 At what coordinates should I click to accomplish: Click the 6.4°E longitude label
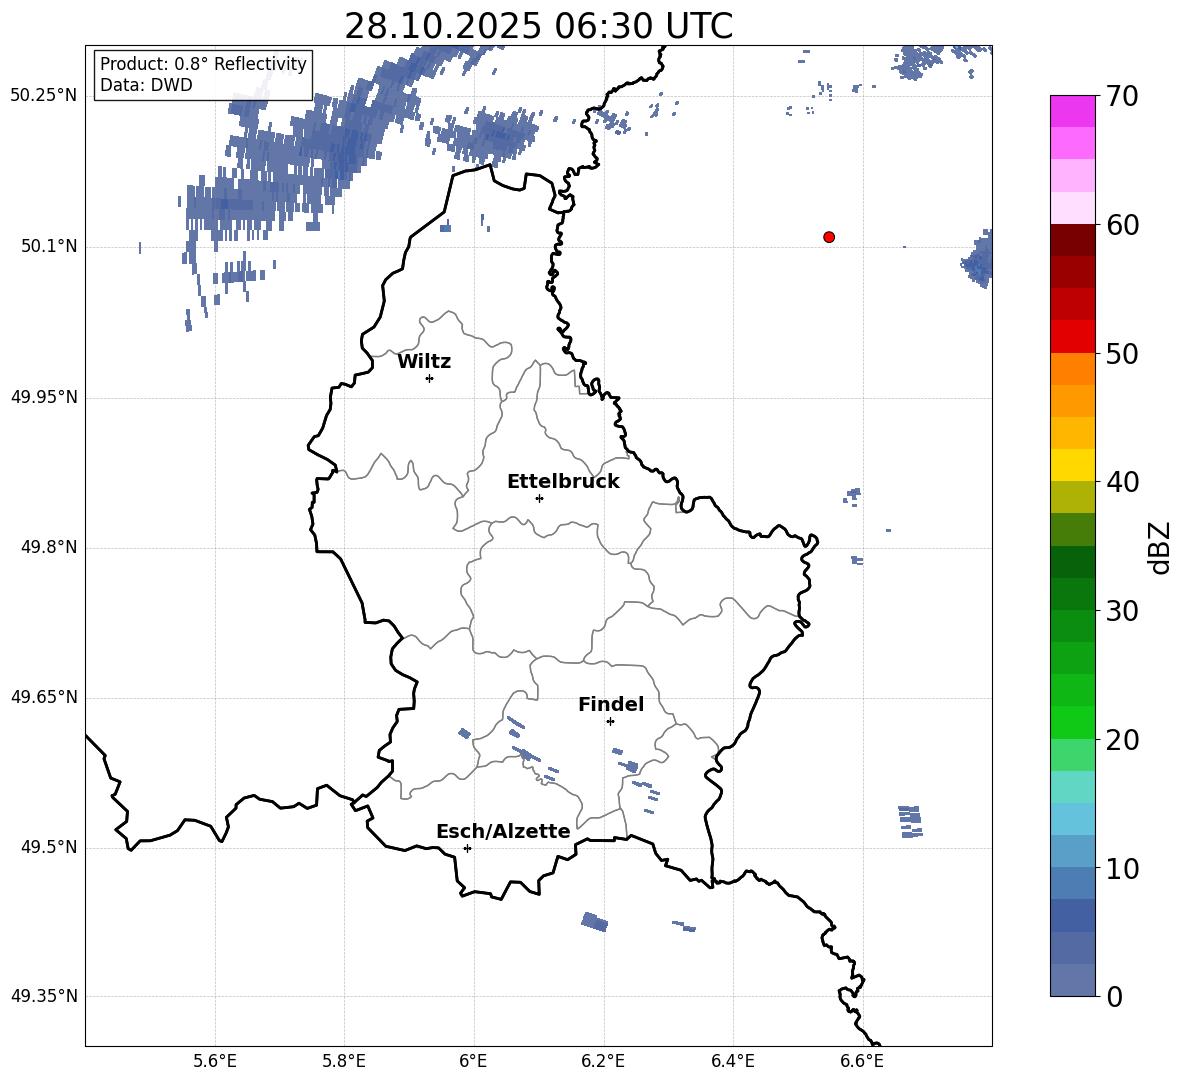(x=732, y=1061)
